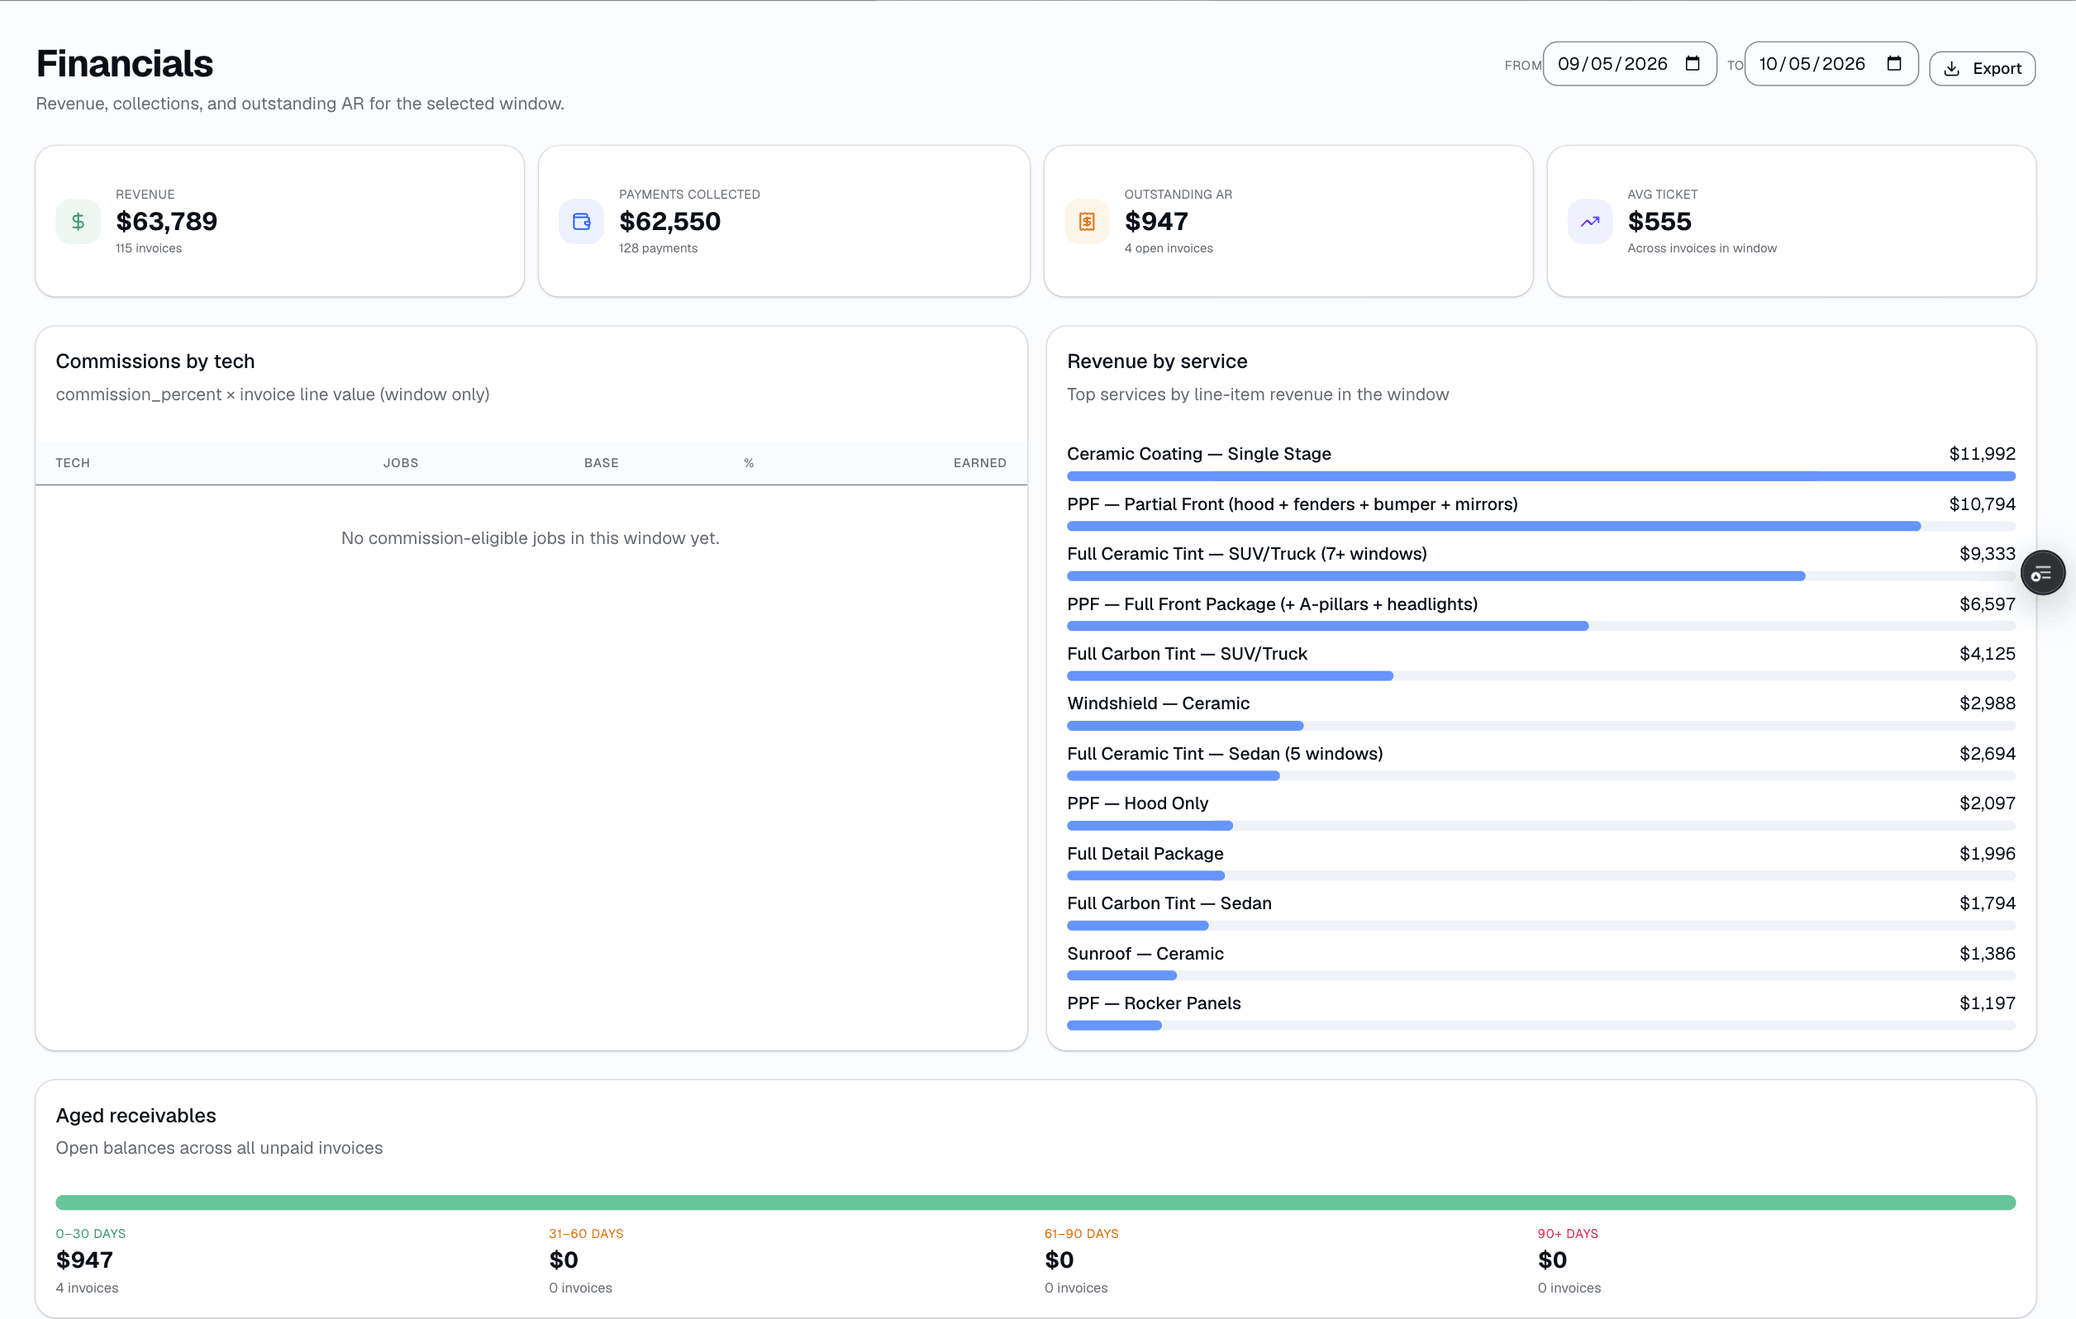The height and width of the screenshot is (1319, 2076).
Task: Click the 128 payments subtext
Action: [658, 249]
